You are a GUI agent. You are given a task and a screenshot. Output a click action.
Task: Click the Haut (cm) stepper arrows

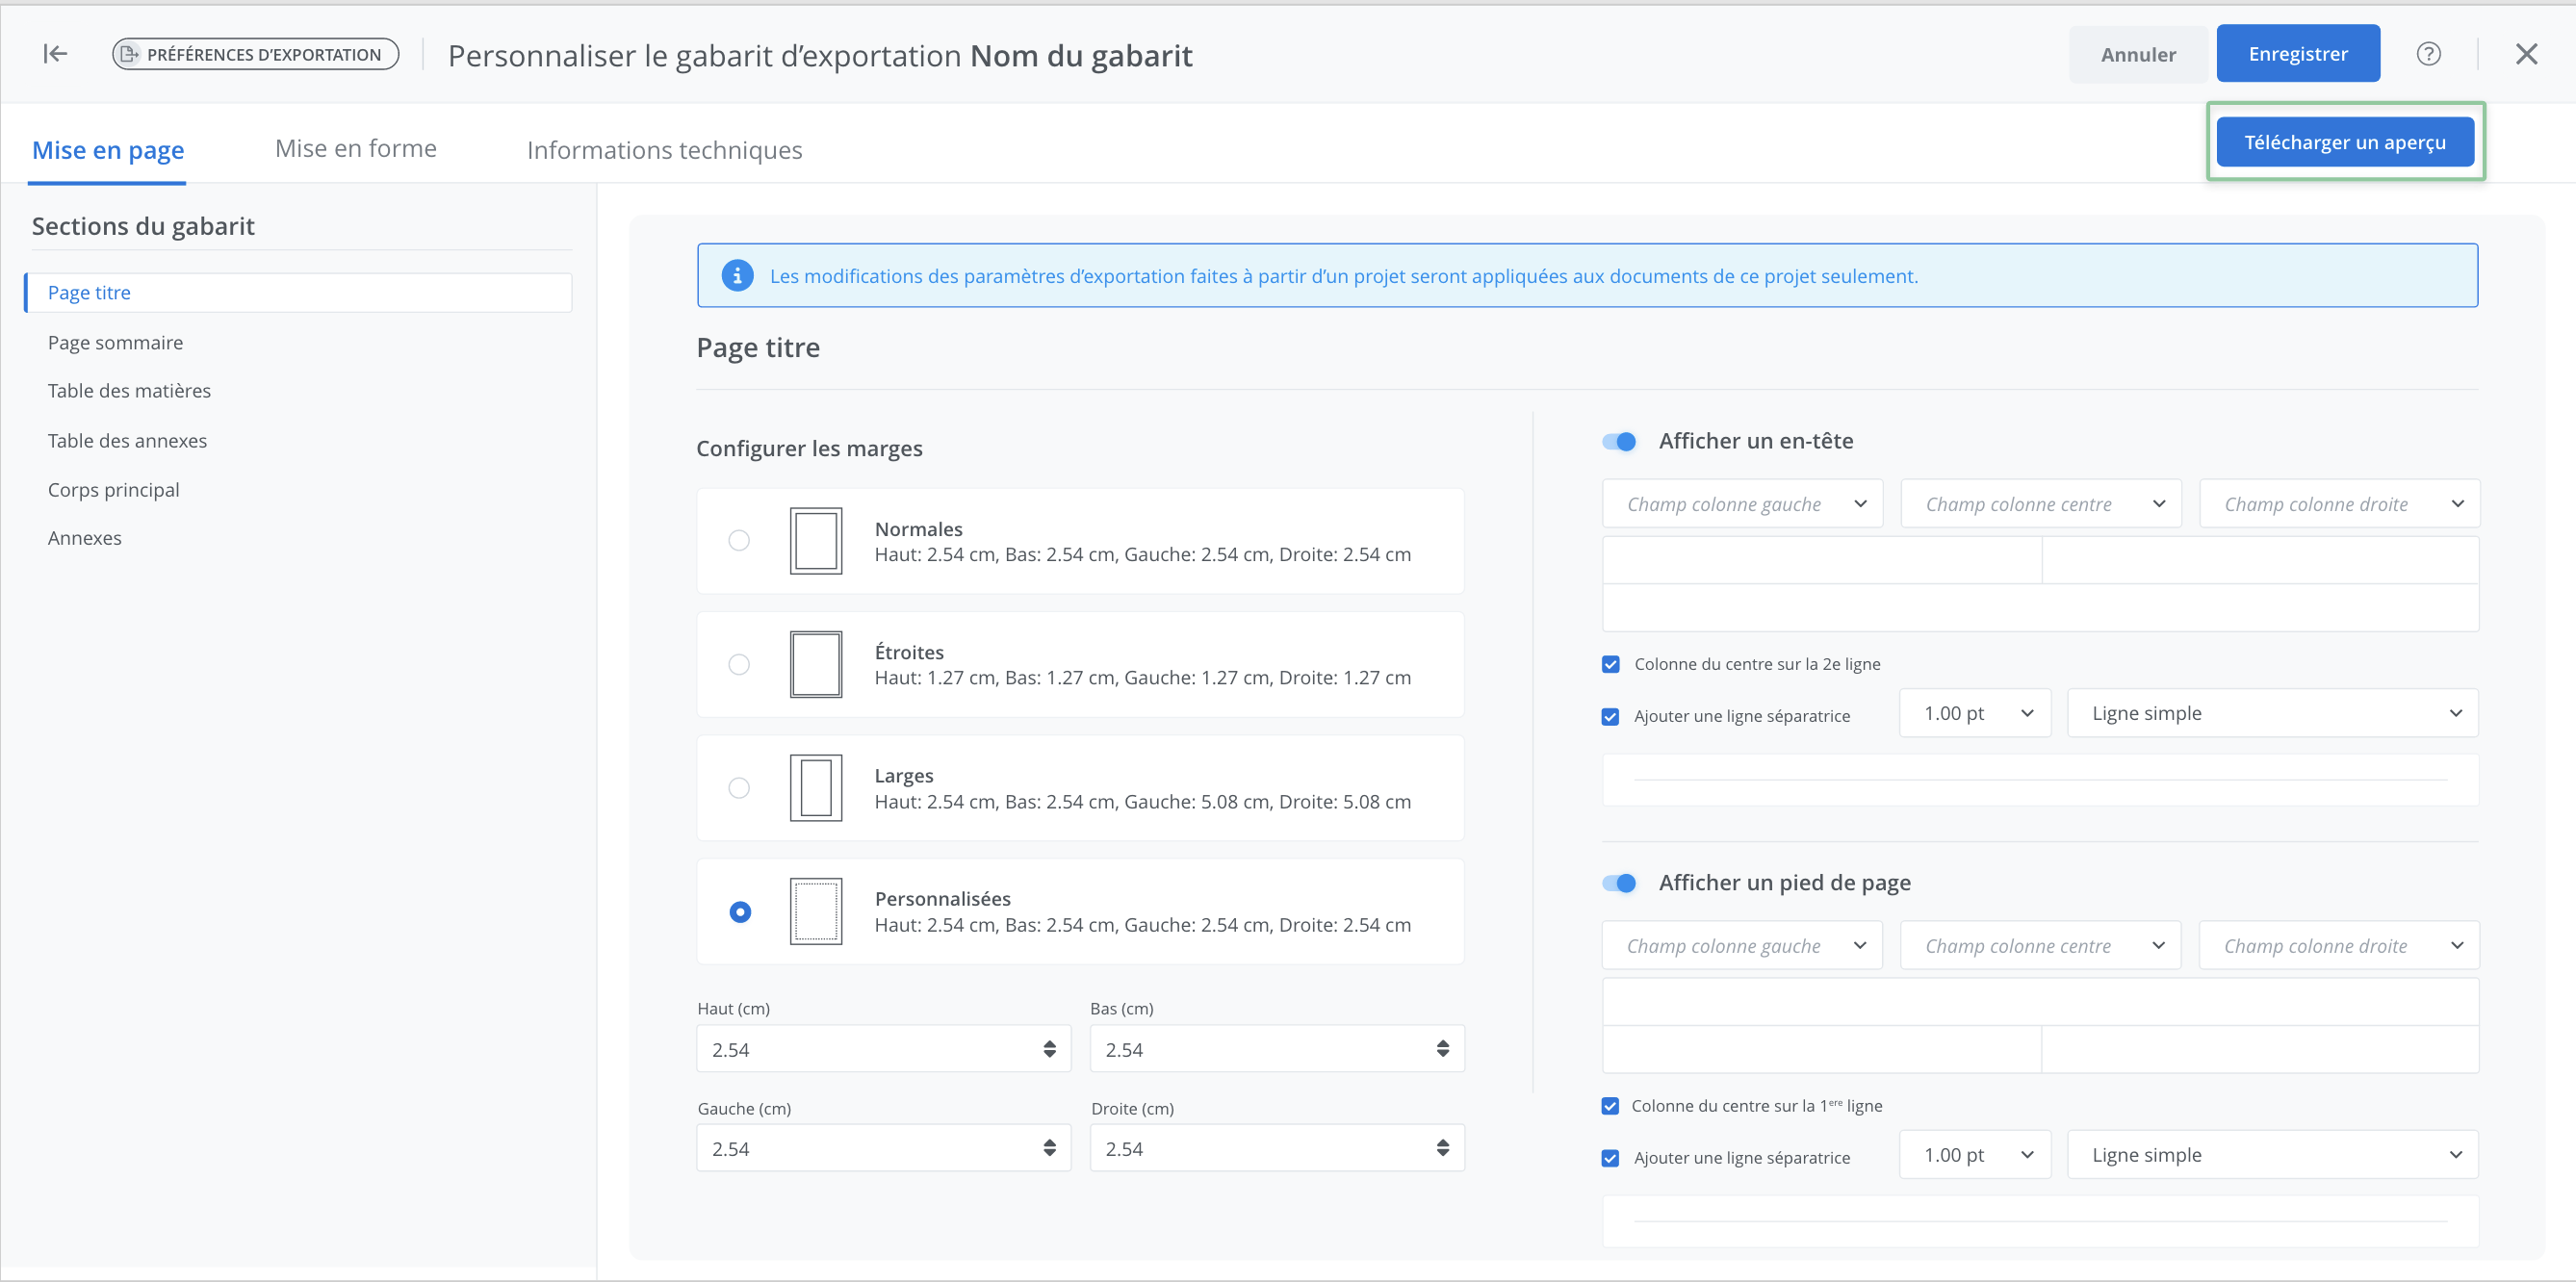coord(1049,1049)
